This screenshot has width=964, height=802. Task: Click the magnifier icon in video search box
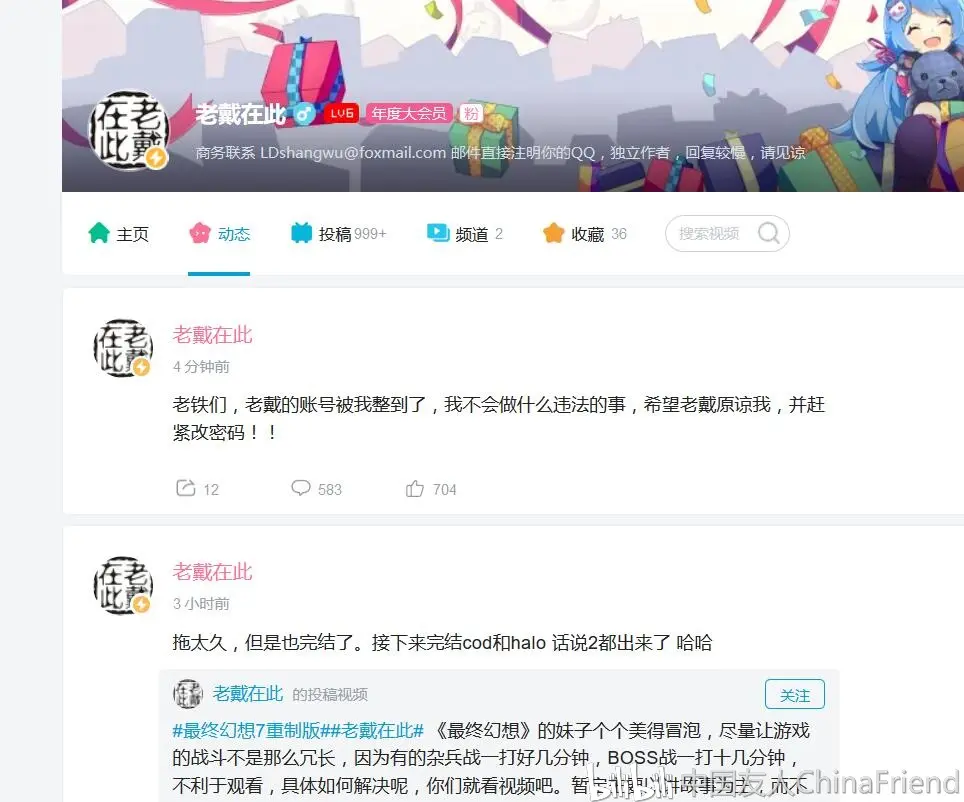coord(768,233)
